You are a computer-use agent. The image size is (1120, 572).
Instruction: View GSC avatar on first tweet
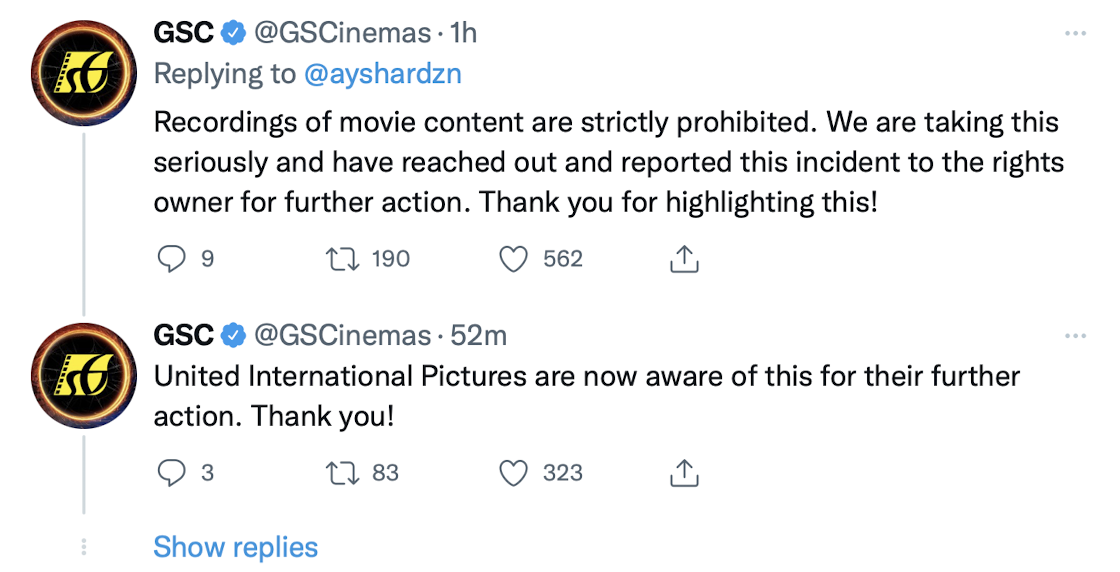click(84, 73)
